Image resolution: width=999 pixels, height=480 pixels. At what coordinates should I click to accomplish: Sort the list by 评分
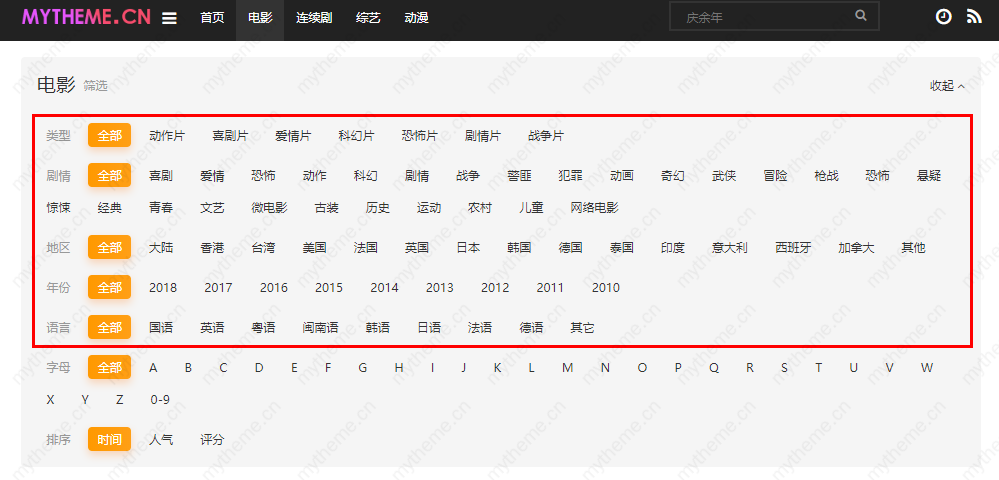point(212,440)
